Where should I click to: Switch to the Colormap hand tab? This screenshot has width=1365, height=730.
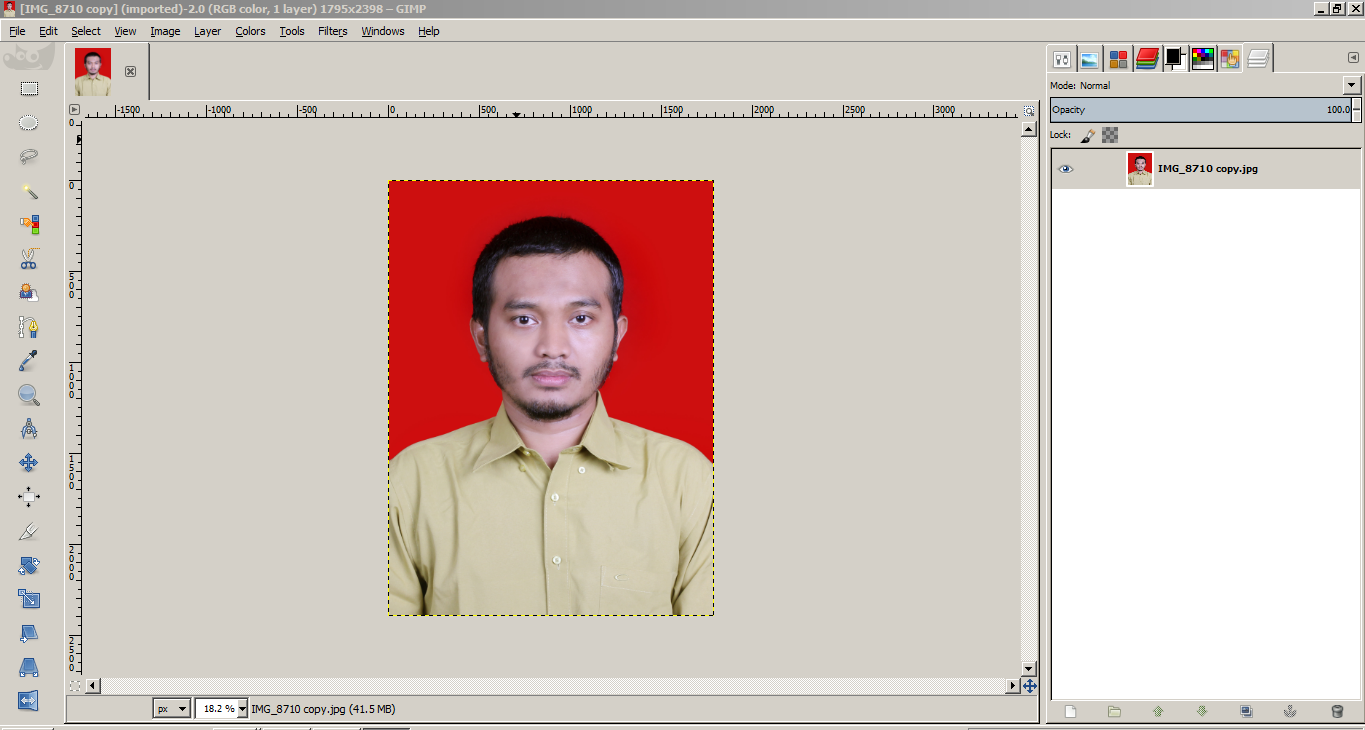(1230, 59)
